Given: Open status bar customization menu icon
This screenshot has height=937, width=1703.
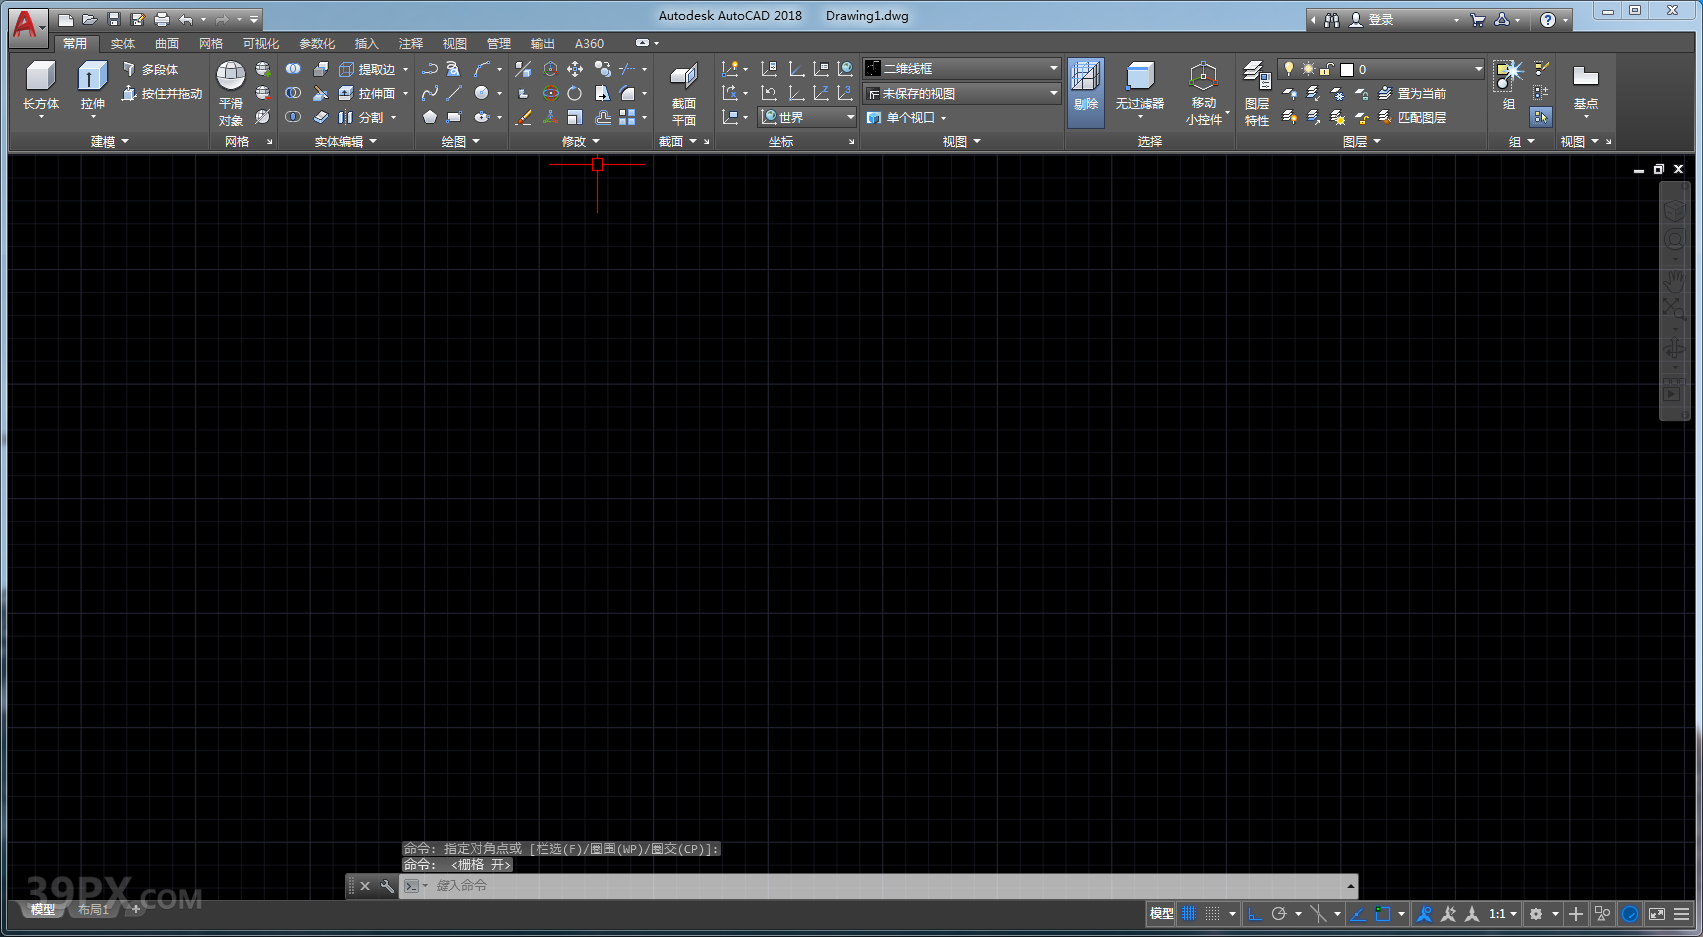Looking at the screenshot, I should tap(1682, 913).
